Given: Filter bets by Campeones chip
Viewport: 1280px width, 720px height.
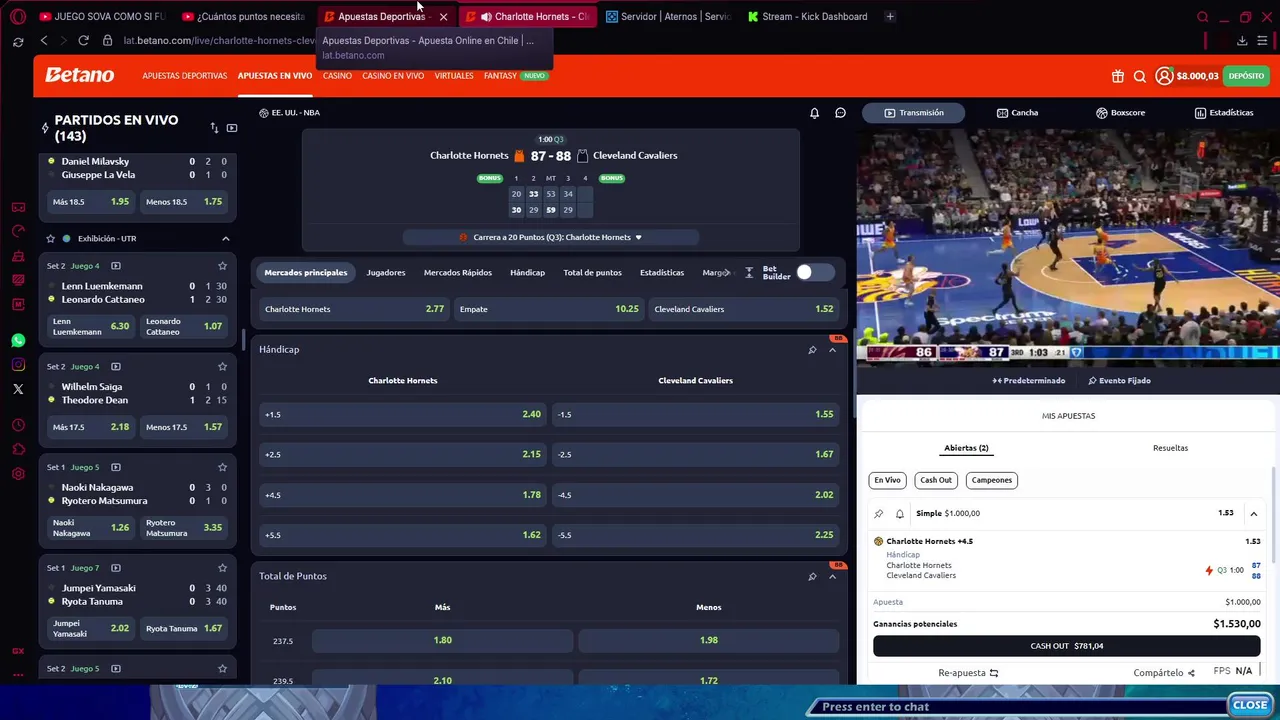Looking at the screenshot, I should [x=992, y=480].
